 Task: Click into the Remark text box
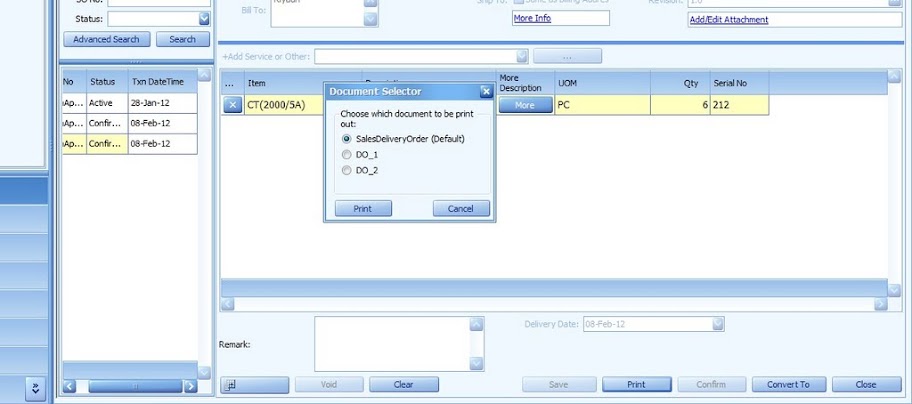[x=393, y=344]
